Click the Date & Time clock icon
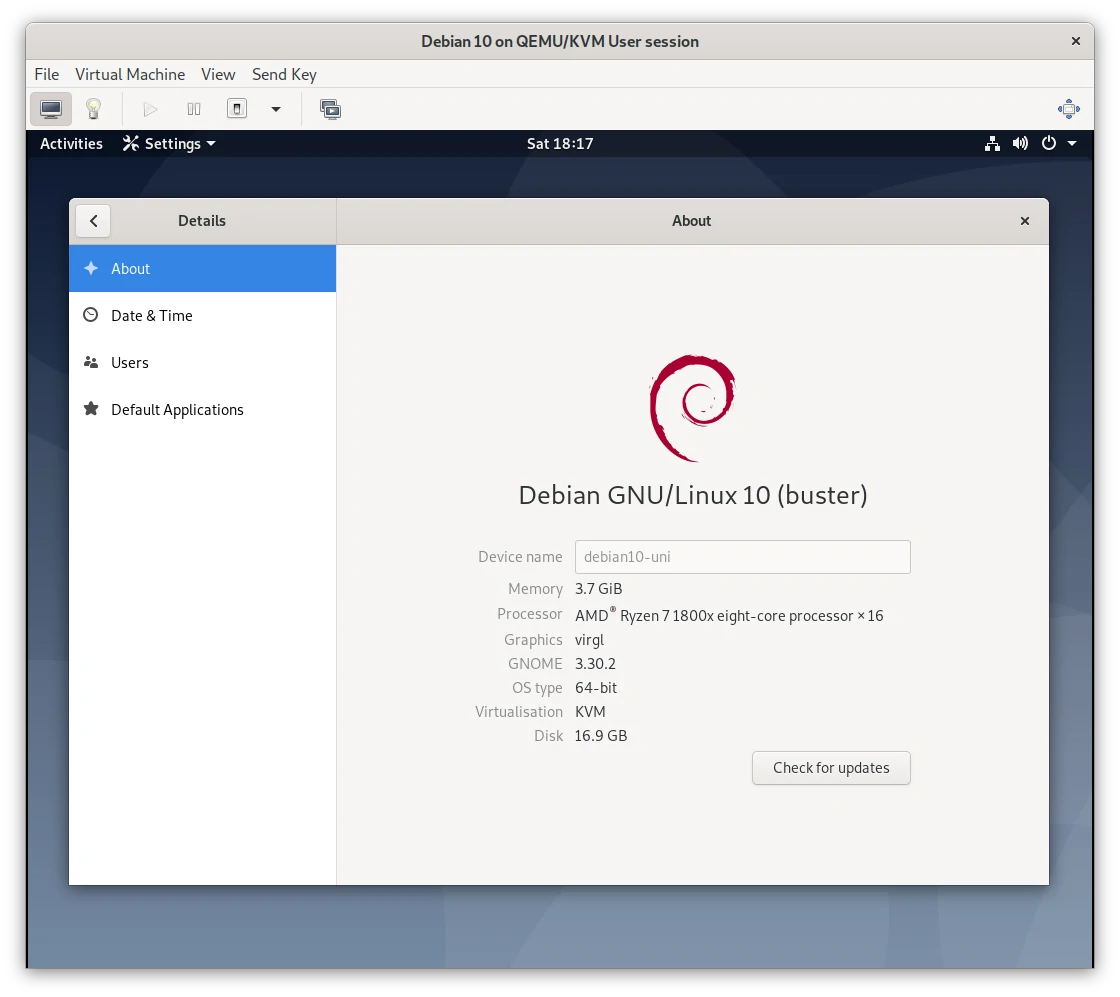 [x=91, y=315]
